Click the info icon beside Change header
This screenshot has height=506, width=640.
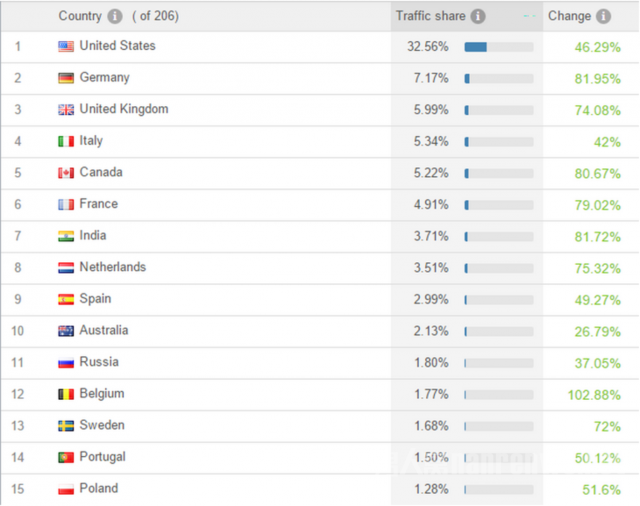pos(603,16)
